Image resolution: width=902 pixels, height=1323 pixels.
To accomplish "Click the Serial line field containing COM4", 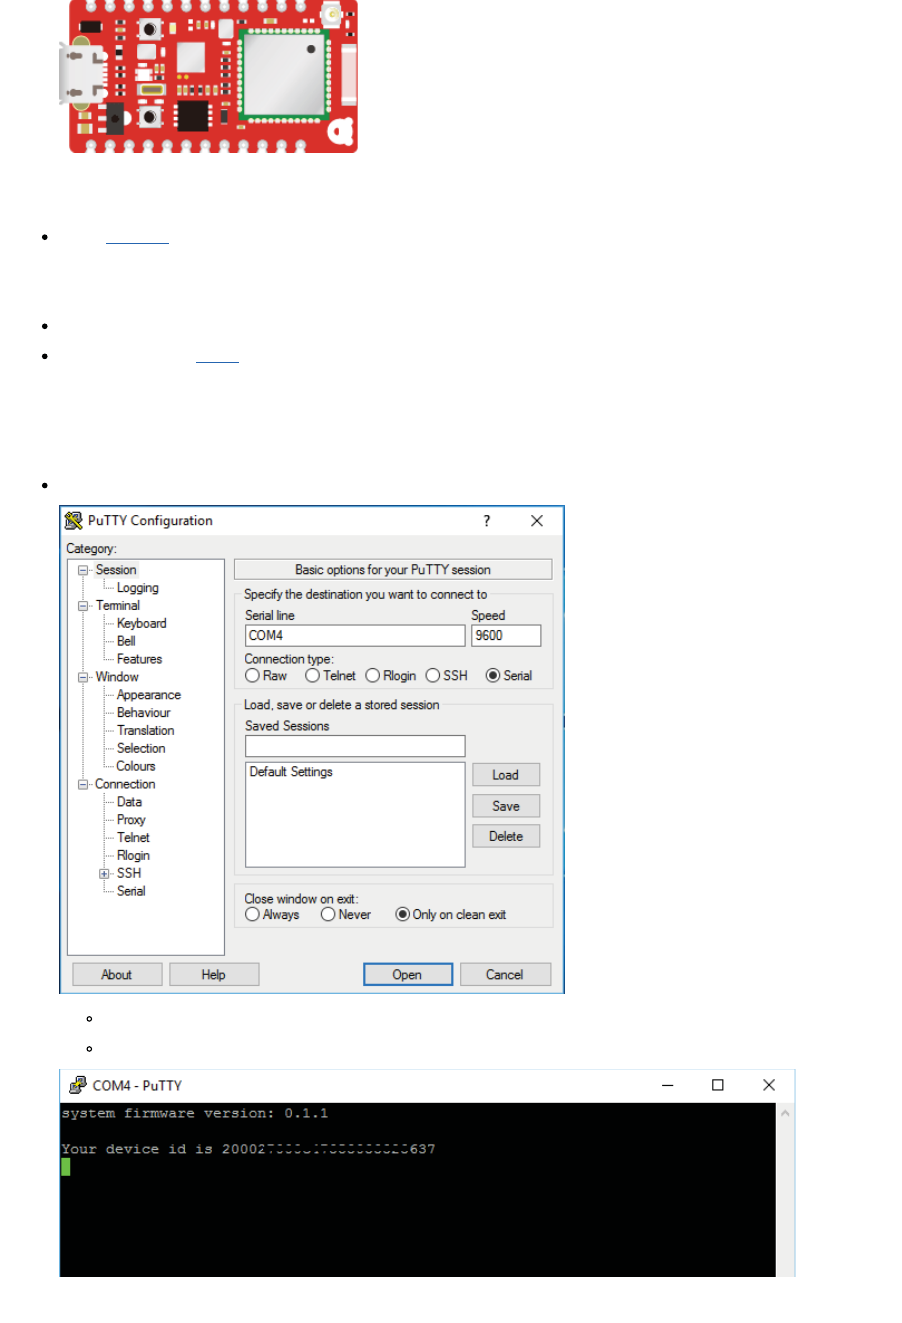I will [x=355, y=635].
